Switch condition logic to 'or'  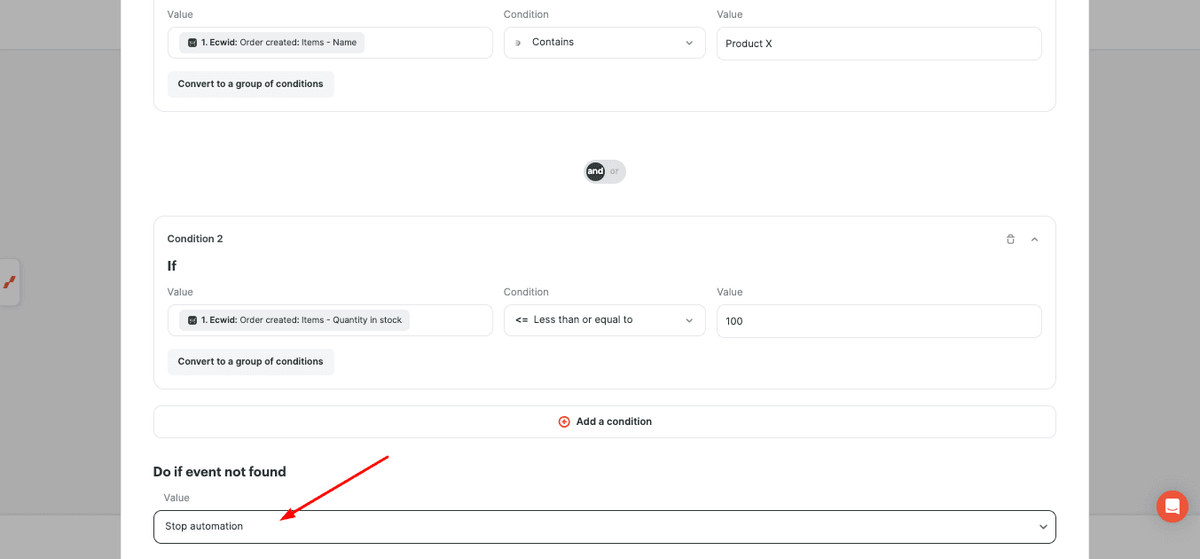click(x=615, y=171)
